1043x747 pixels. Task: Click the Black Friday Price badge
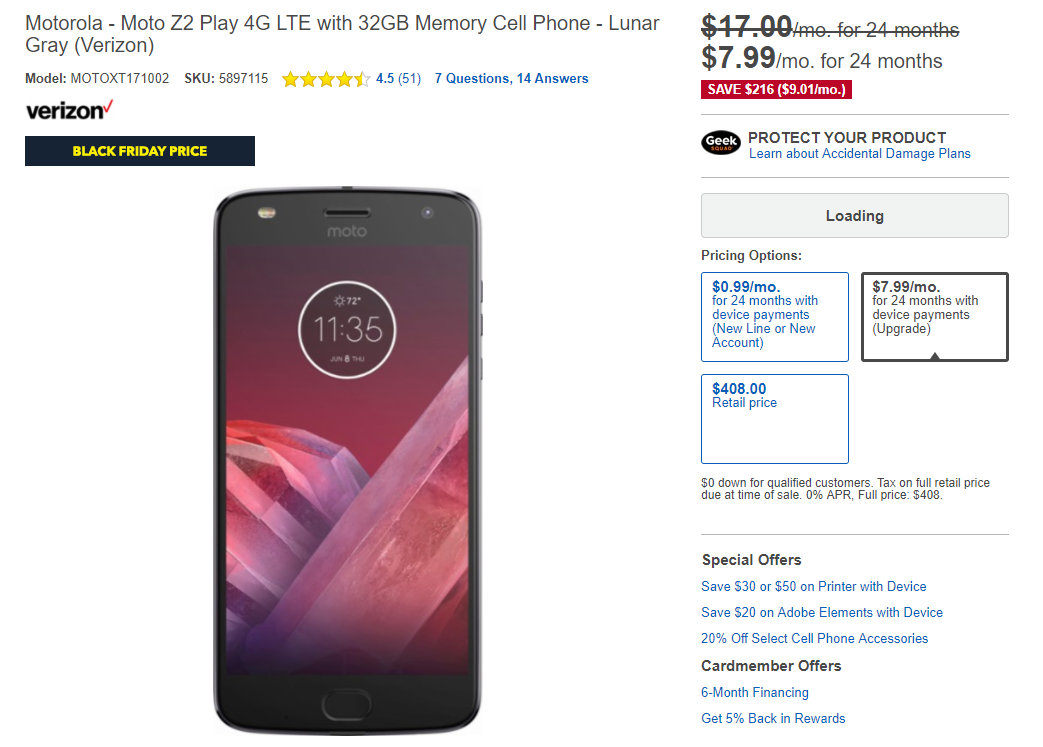140,151
